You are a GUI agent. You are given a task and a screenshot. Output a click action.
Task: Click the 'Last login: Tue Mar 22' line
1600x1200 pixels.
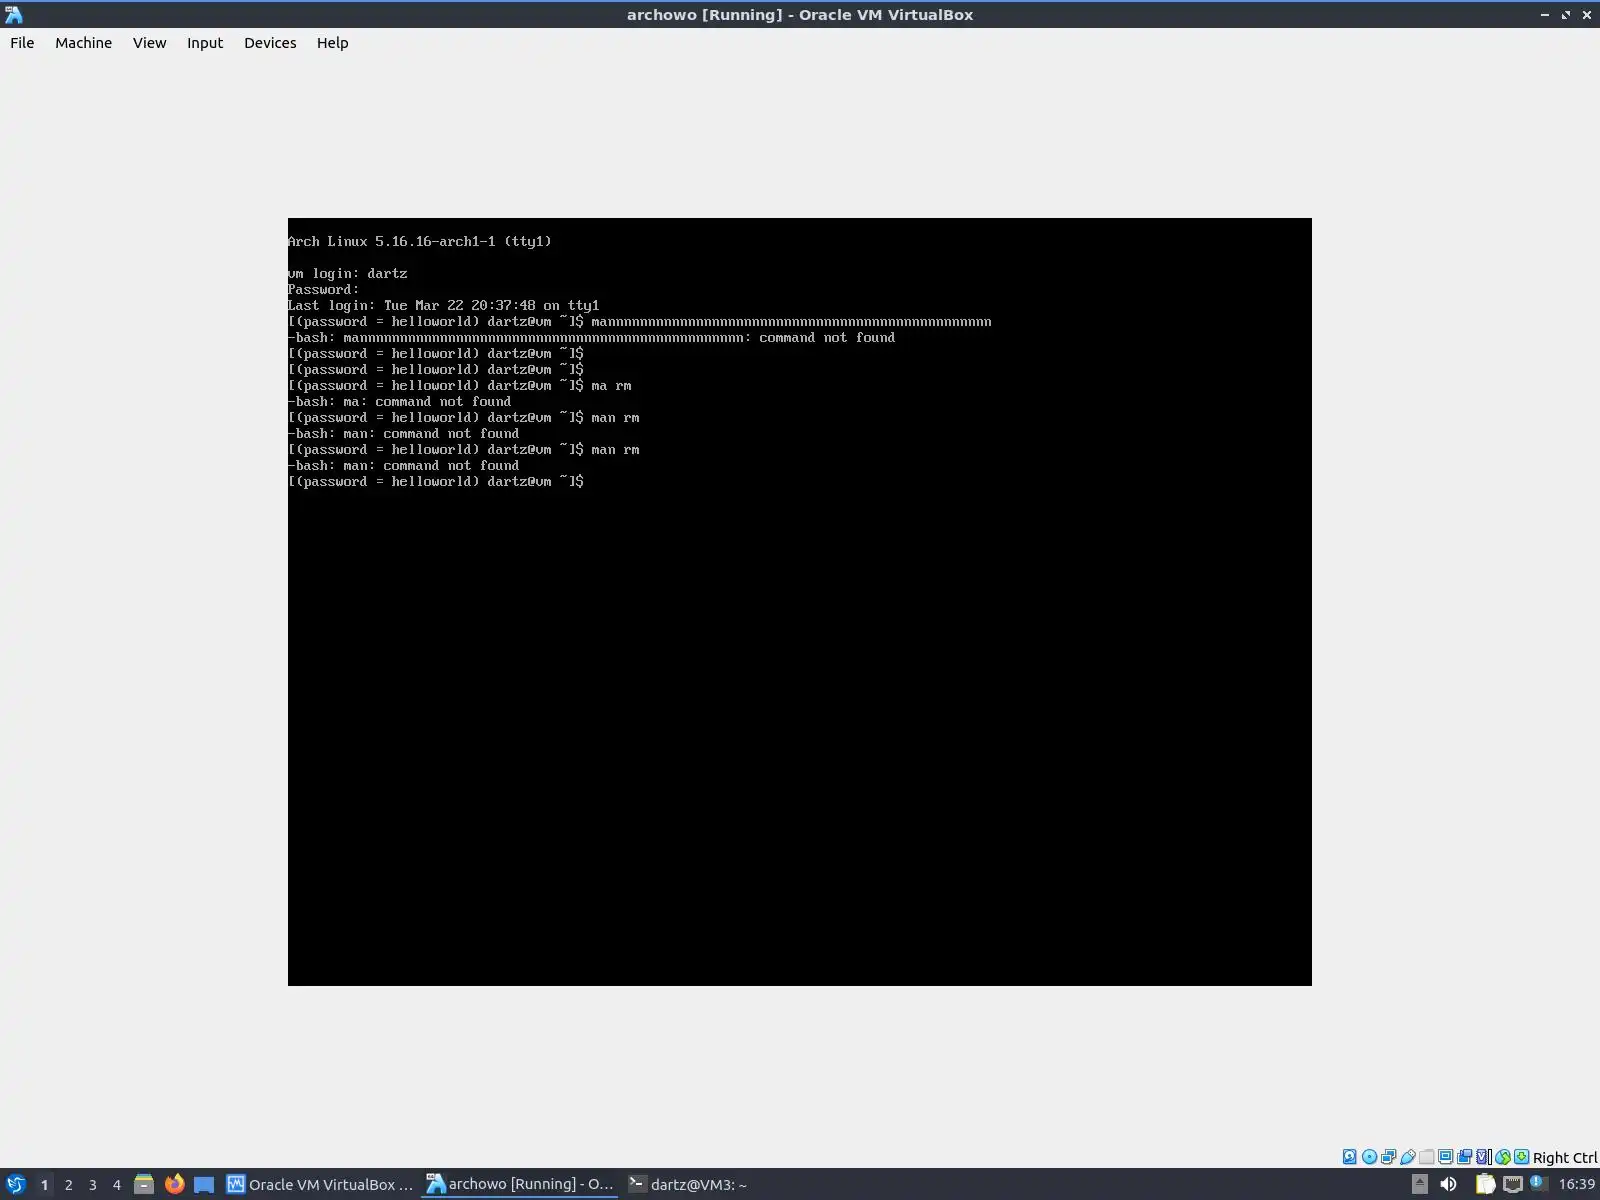(x=444, y=305)
